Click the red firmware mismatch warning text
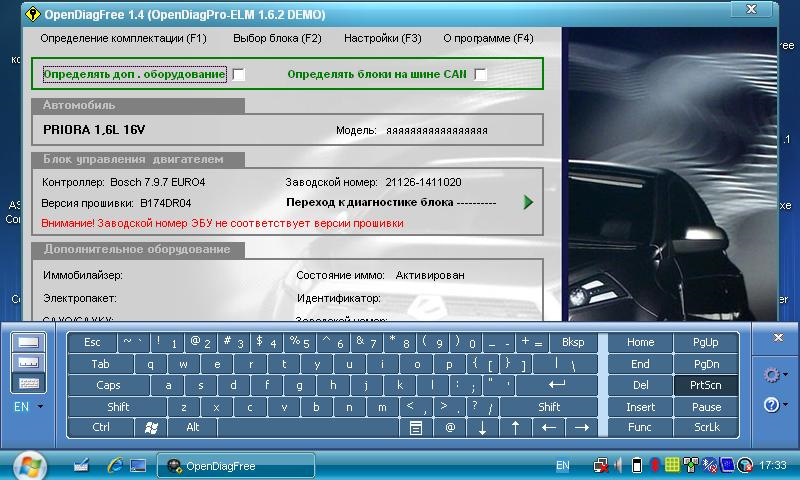This screenshot has height=480, width=800. tap(222, 223)
